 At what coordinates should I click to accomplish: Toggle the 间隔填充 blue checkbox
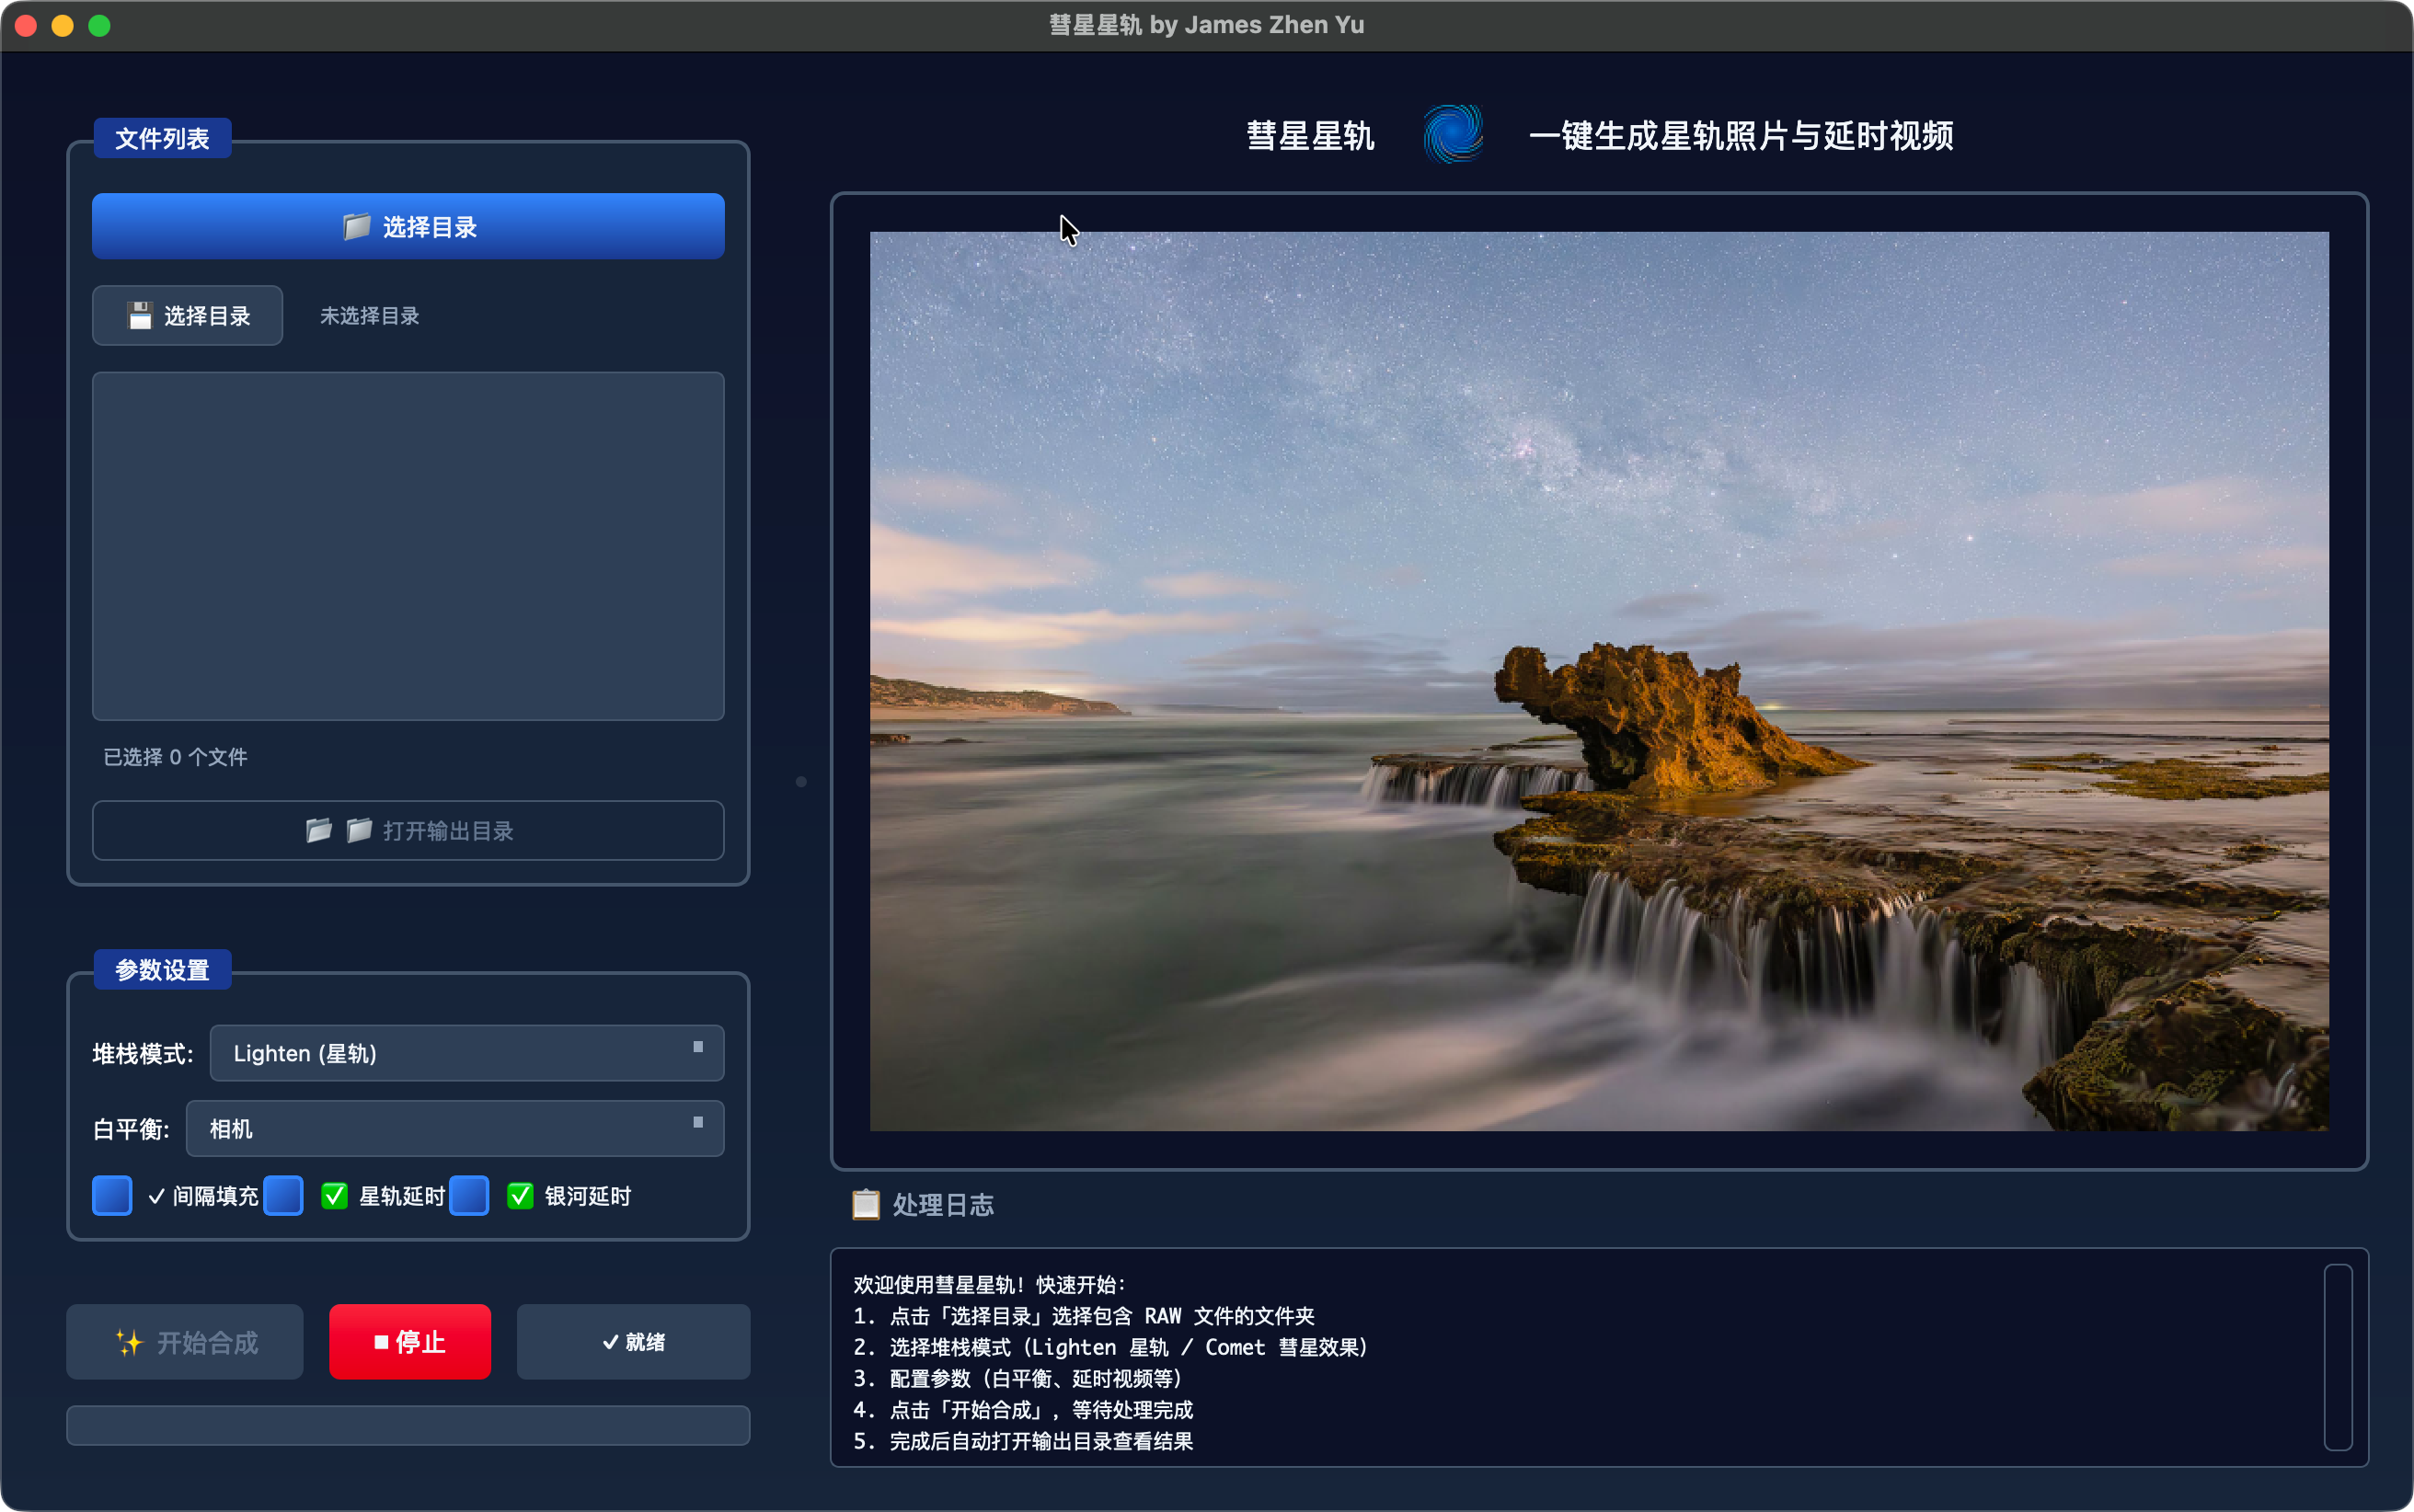point(112,1196)
